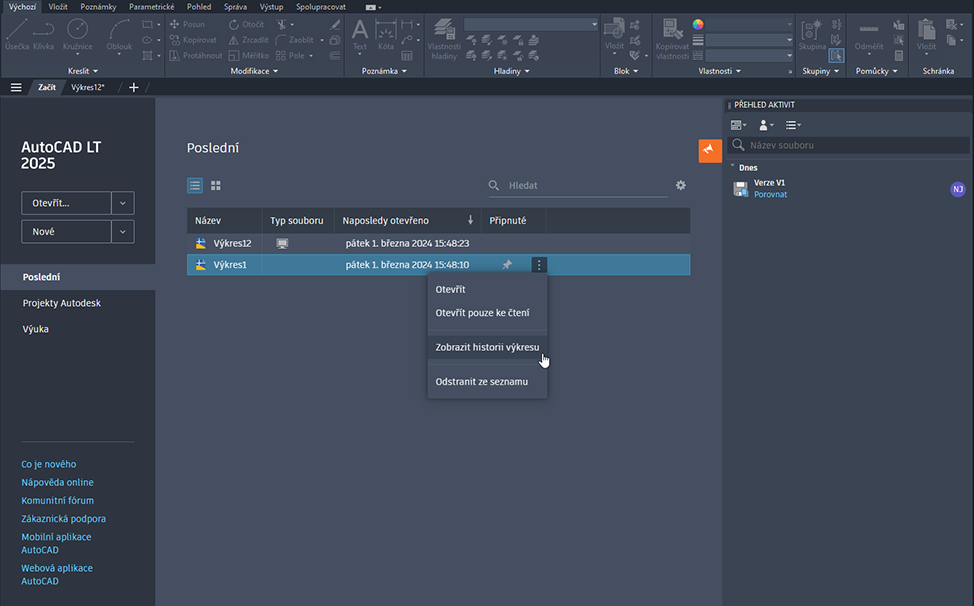Choose Otevřít pouze ke čtení
Screen dimensions: 974x606
point(488,313)
